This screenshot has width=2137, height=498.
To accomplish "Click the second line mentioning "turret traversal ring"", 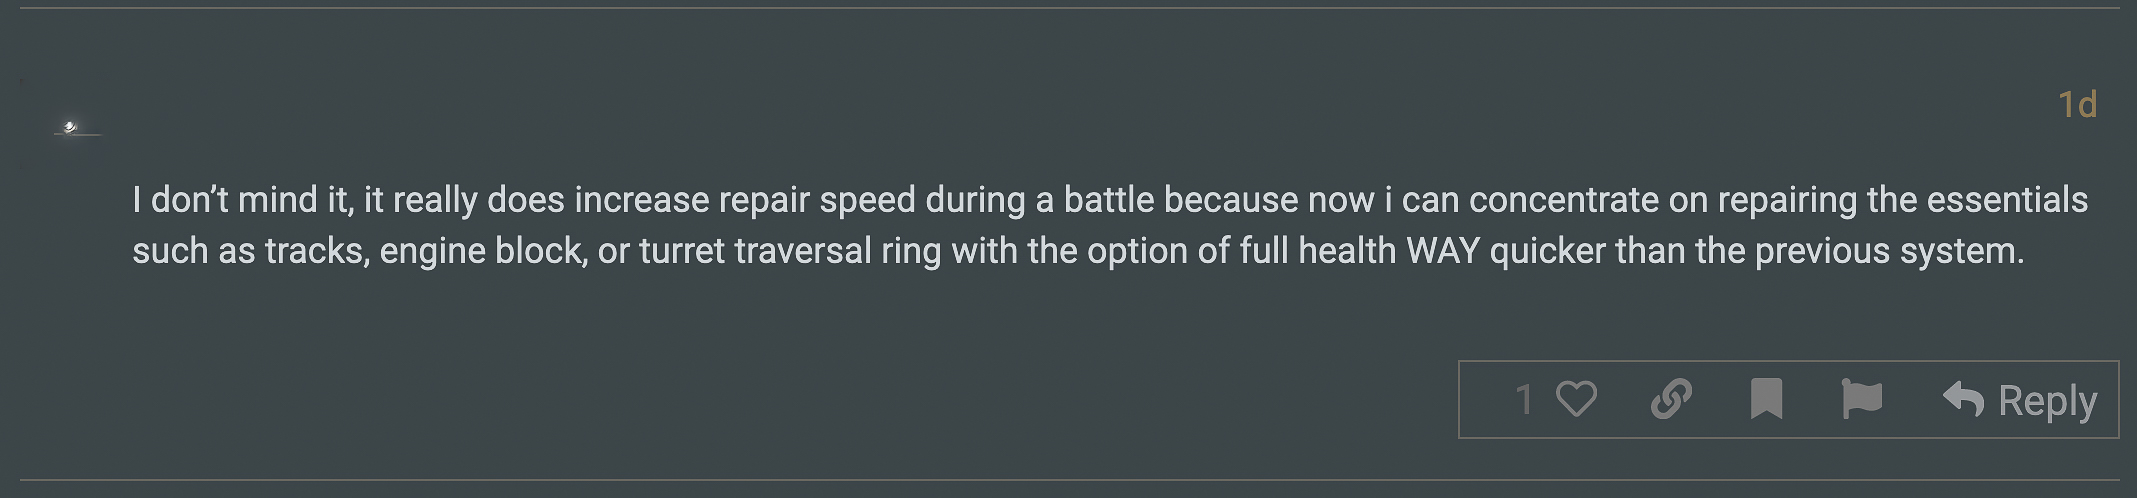I will tap(790, 251).
